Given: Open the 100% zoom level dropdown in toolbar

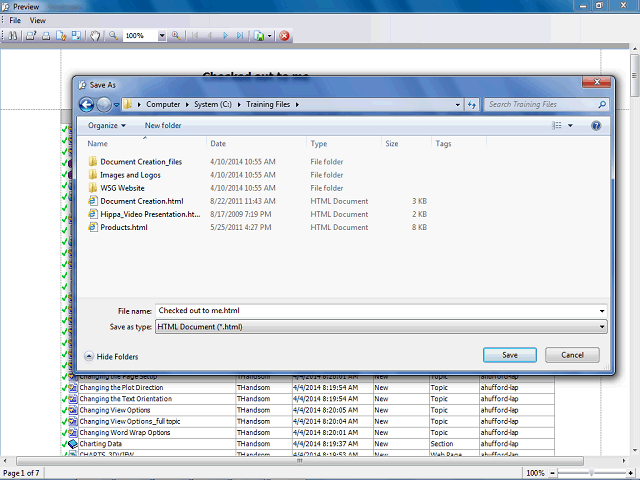Looking at the screenshot, I should pos(162,36).
